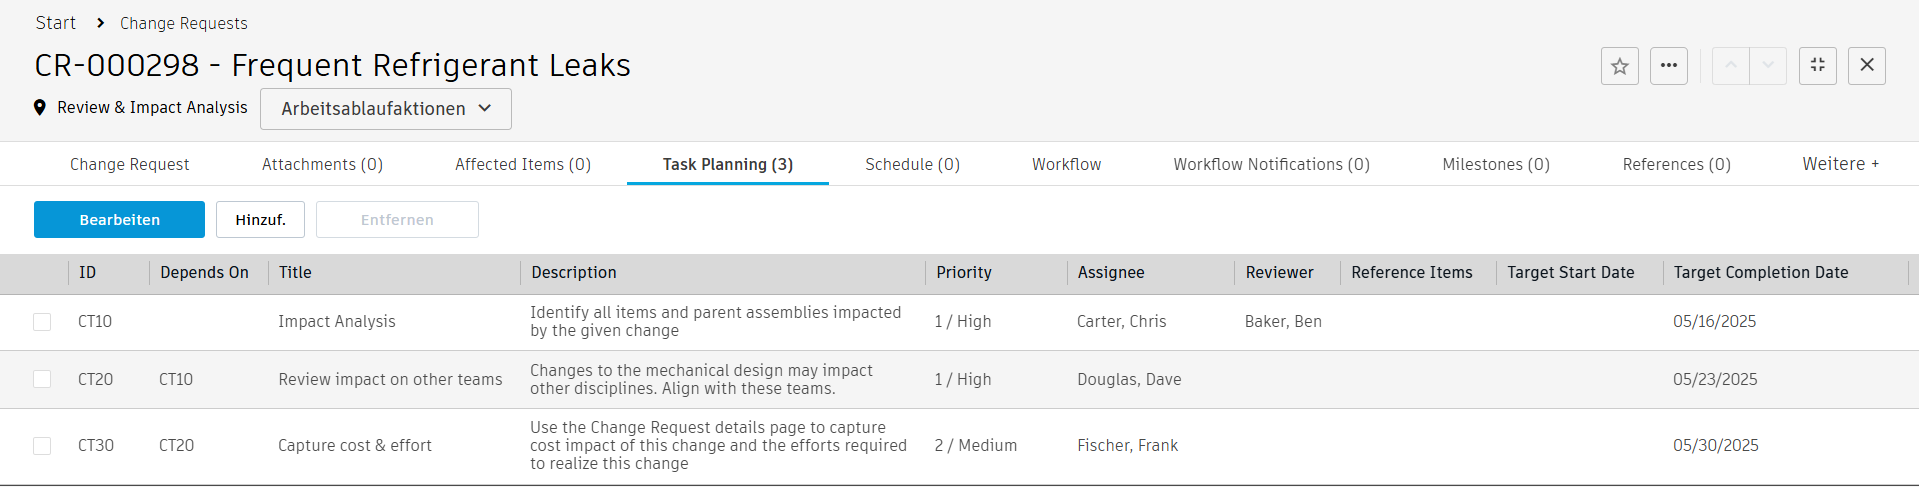This screenshot has width=1919, height=487.
Task: Check the CT30 task row checkbox
Action: coord(42,446)
